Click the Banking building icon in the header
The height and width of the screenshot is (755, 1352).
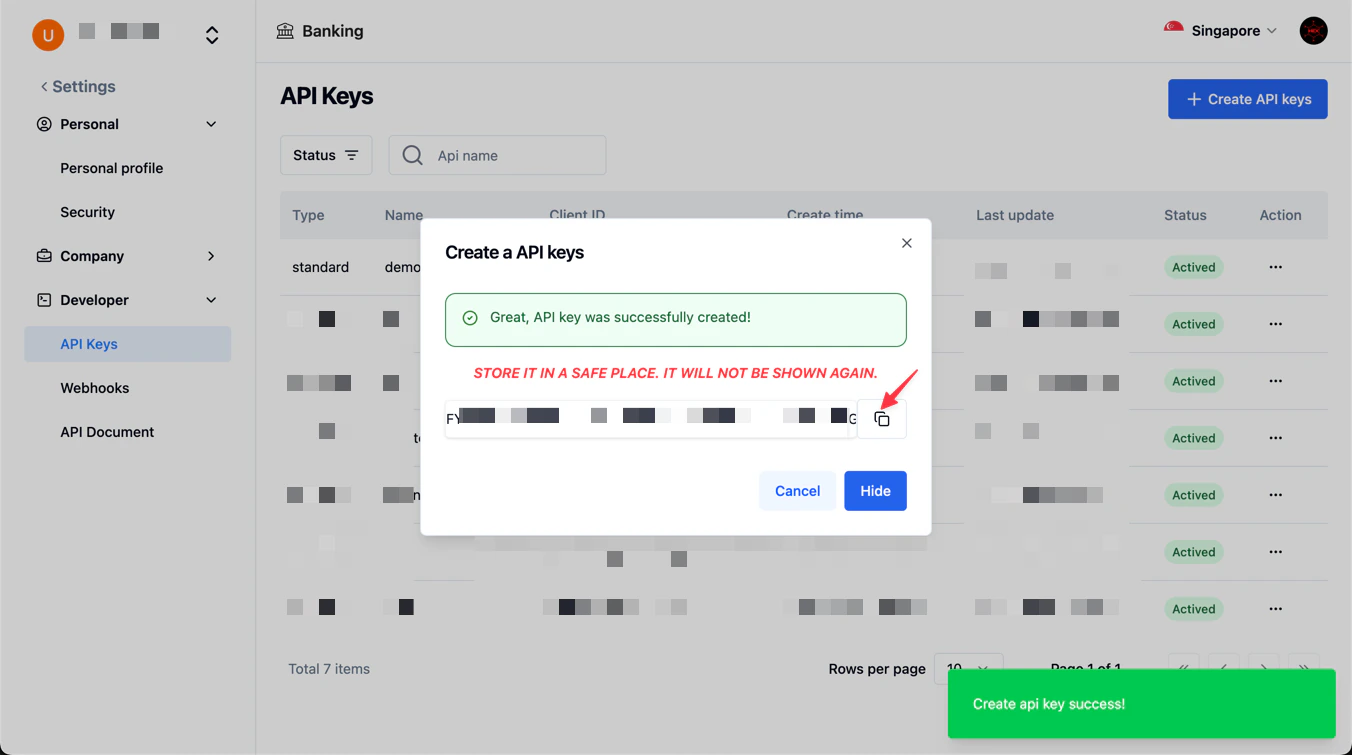285,30
